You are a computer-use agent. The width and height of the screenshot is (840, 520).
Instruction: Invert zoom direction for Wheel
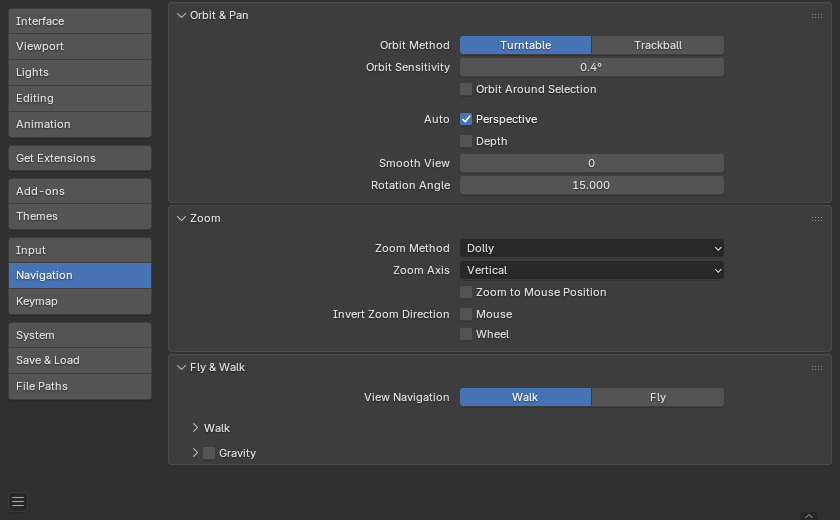pos(466,334)
